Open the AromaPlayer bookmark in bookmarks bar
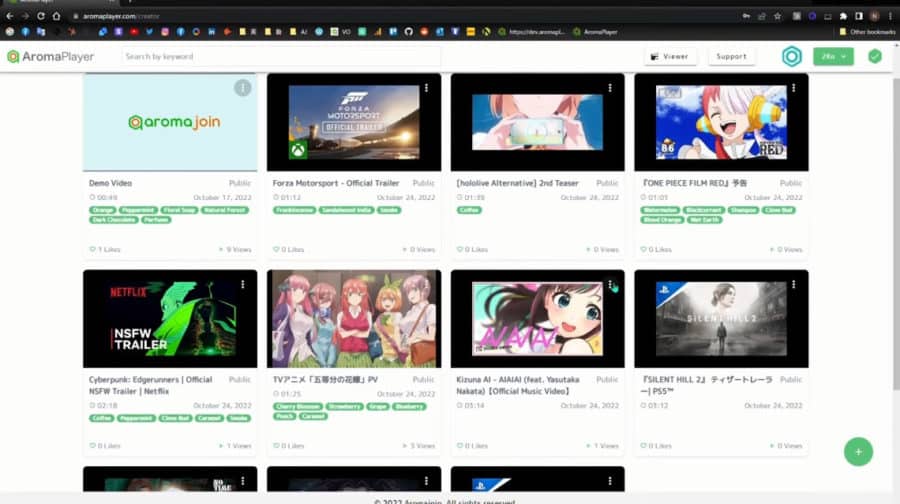The image size is (900, 504). 595,32
